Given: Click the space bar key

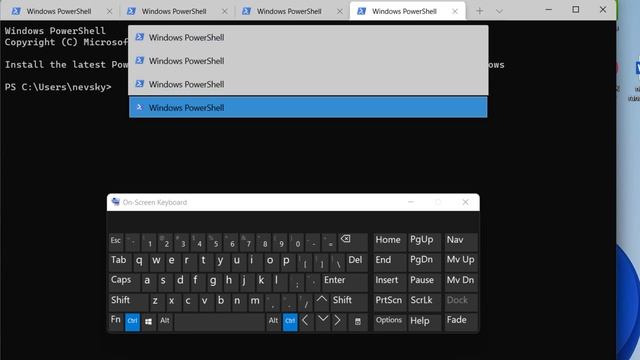Looking at the screenshot, I should 220,322.
